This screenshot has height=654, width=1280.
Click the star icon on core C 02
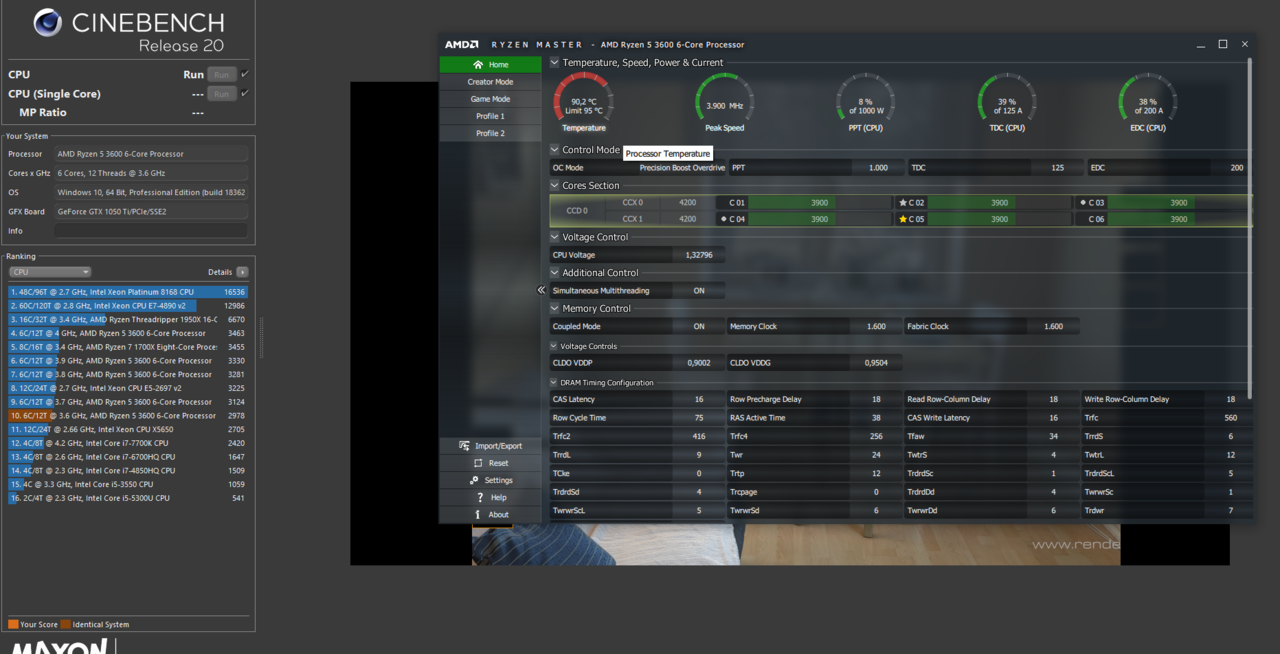pos(903,203)
